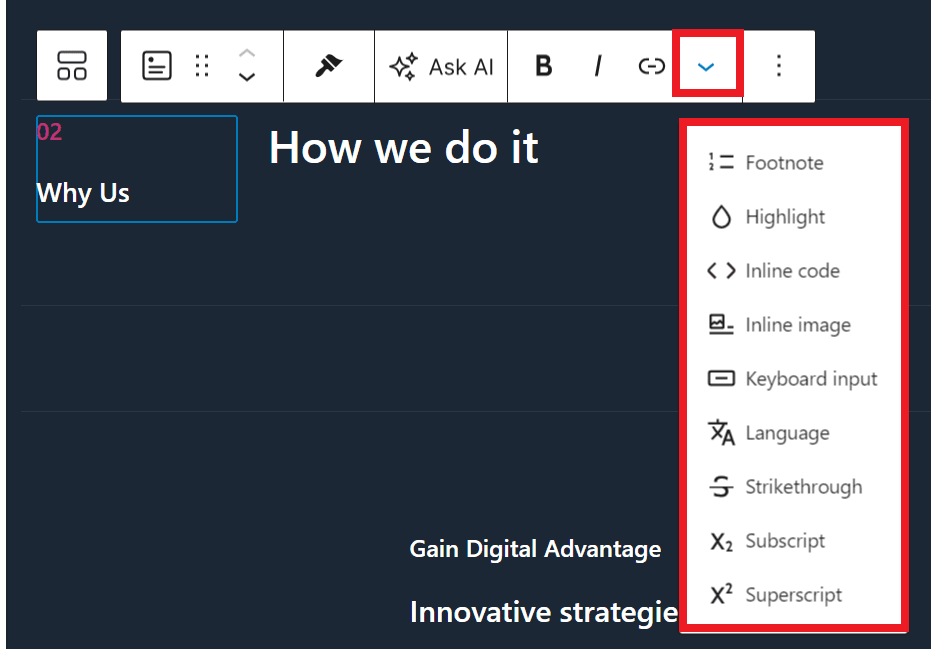Collapse the more formatting dropdown chevron
The height and width of the screenshot is (649, 931).
[706, 66]
